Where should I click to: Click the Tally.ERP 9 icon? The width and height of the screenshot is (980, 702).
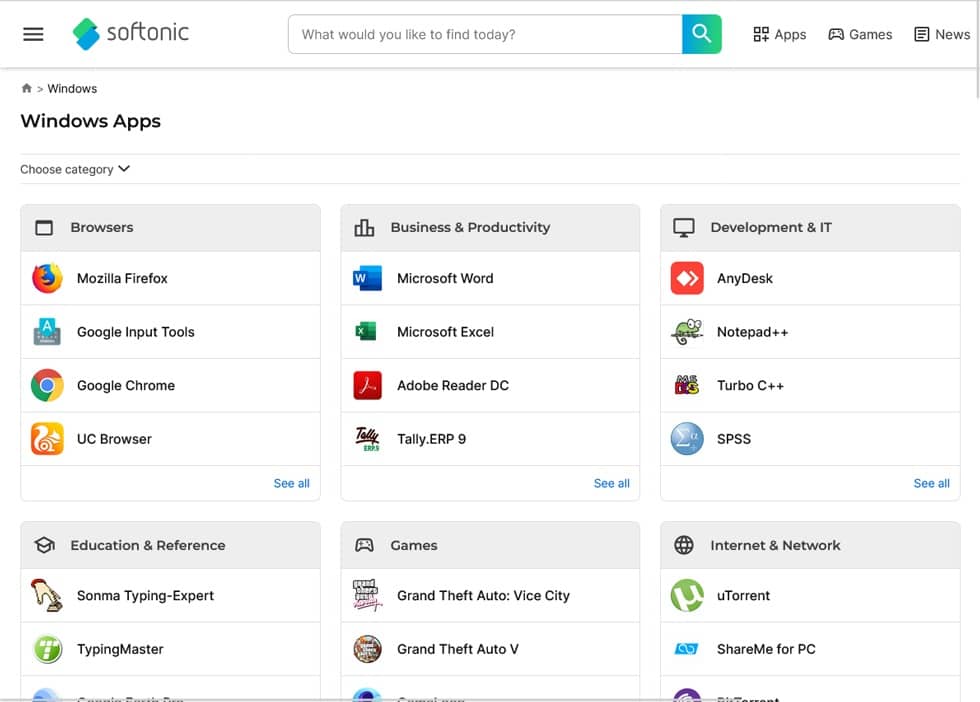[x=368, y=439]
